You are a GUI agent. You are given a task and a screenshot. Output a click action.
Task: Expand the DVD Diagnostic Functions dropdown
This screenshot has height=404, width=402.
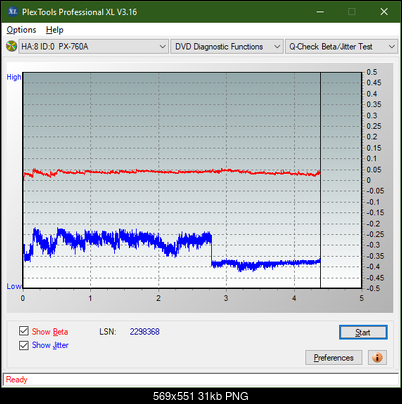[227, 47]
